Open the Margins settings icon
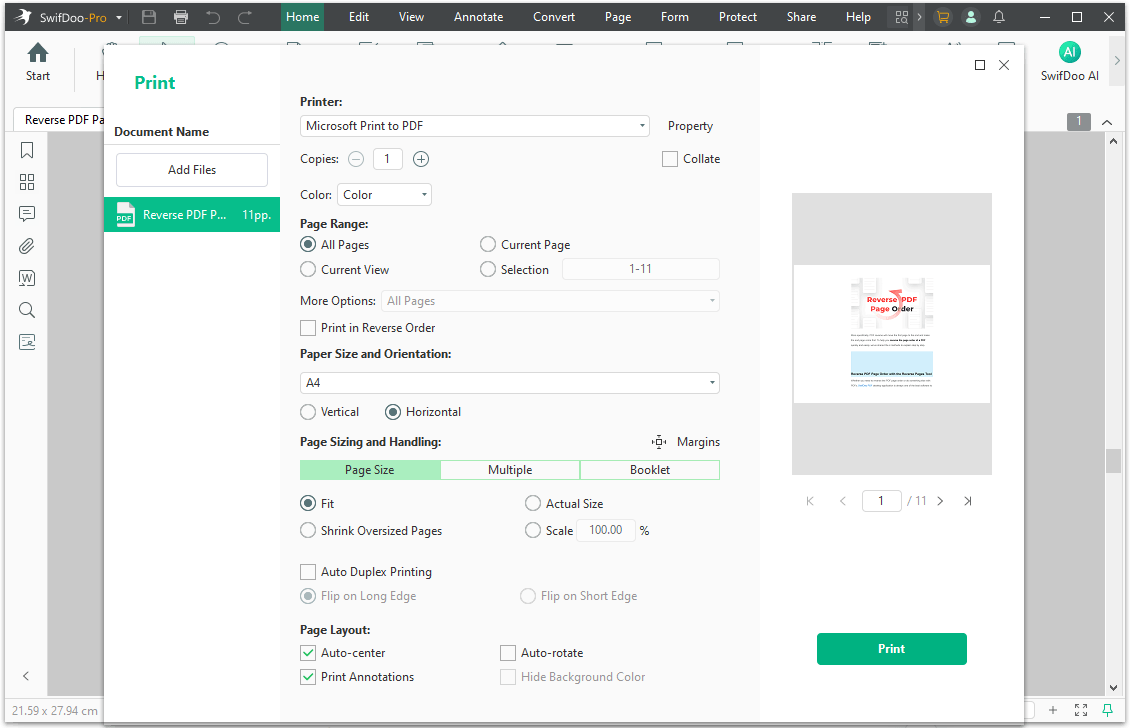 coord(659,442)
